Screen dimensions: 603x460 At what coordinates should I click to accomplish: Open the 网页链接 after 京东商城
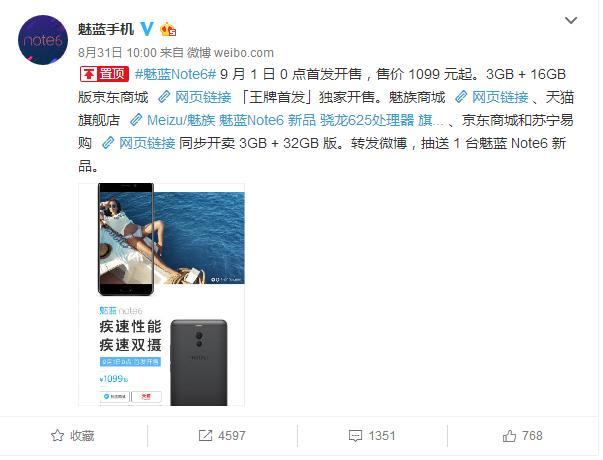195,97
